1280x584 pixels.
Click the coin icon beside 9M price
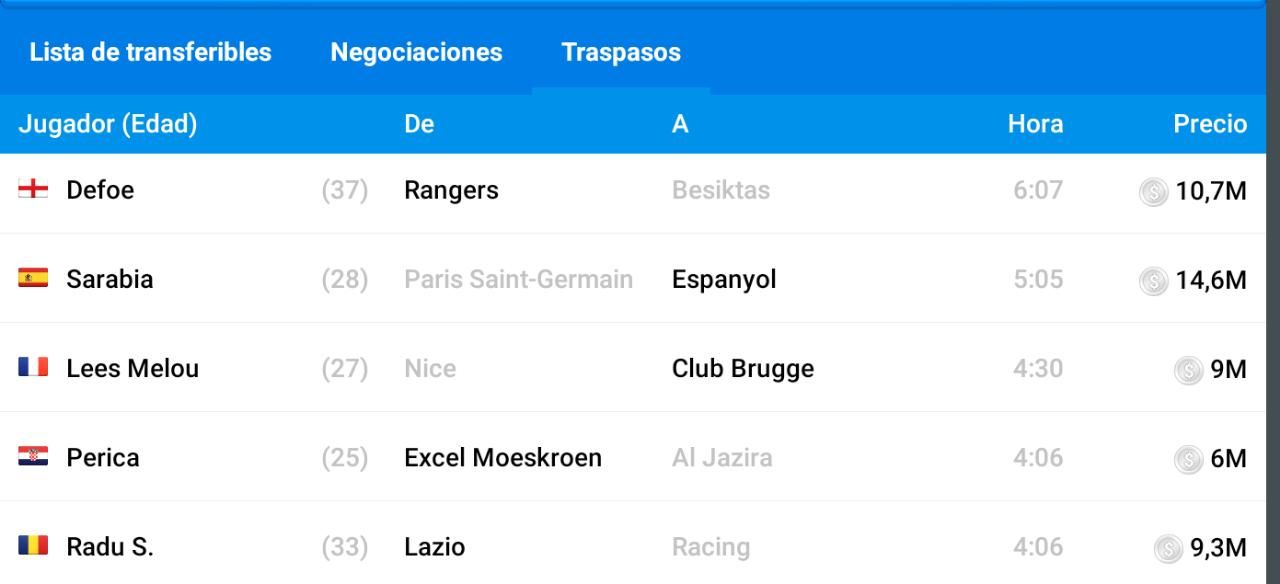(x=1188, y=370)
